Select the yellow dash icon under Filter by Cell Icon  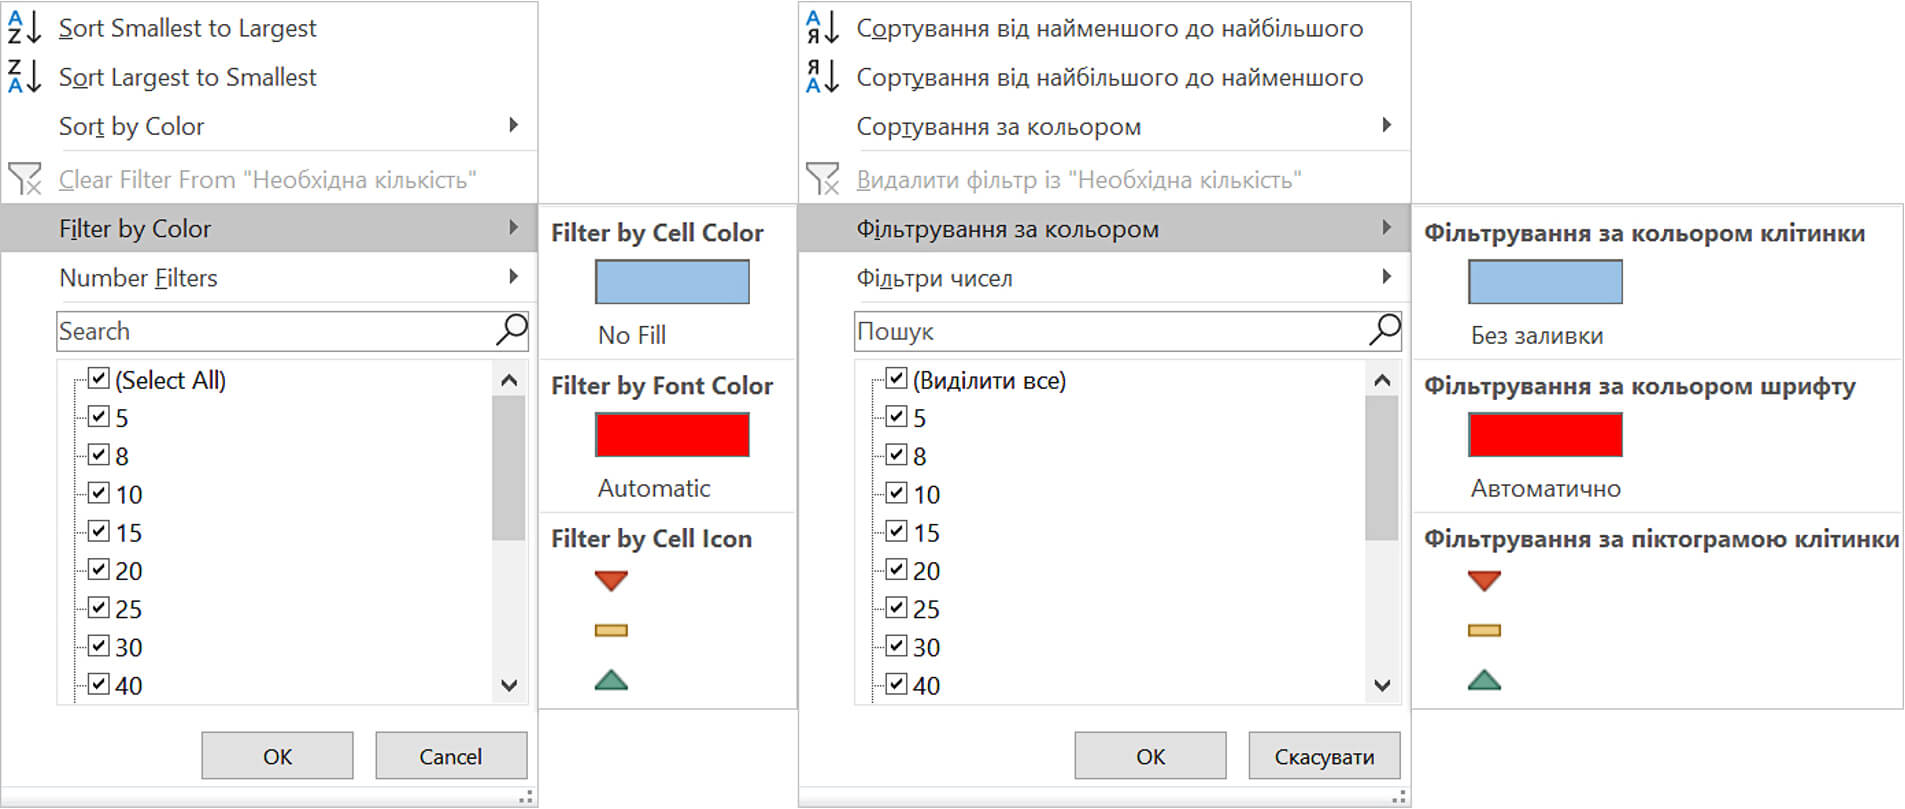611,630
